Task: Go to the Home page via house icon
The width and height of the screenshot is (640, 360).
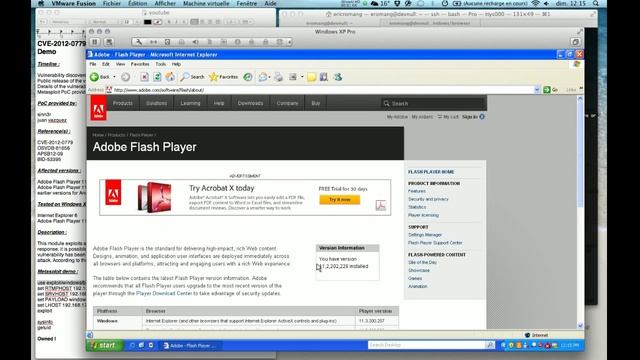Action: [x=170, y=77]
